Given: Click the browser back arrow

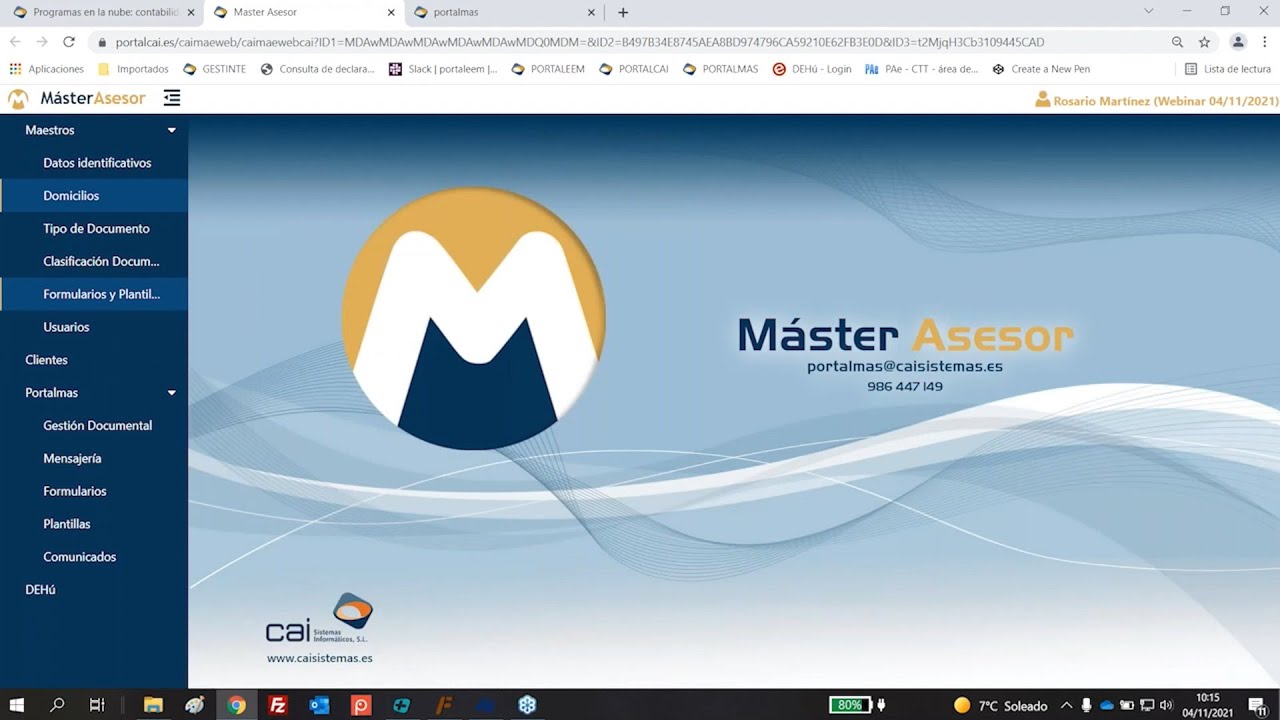Looking at the screenshot, I should coord(15,42).
